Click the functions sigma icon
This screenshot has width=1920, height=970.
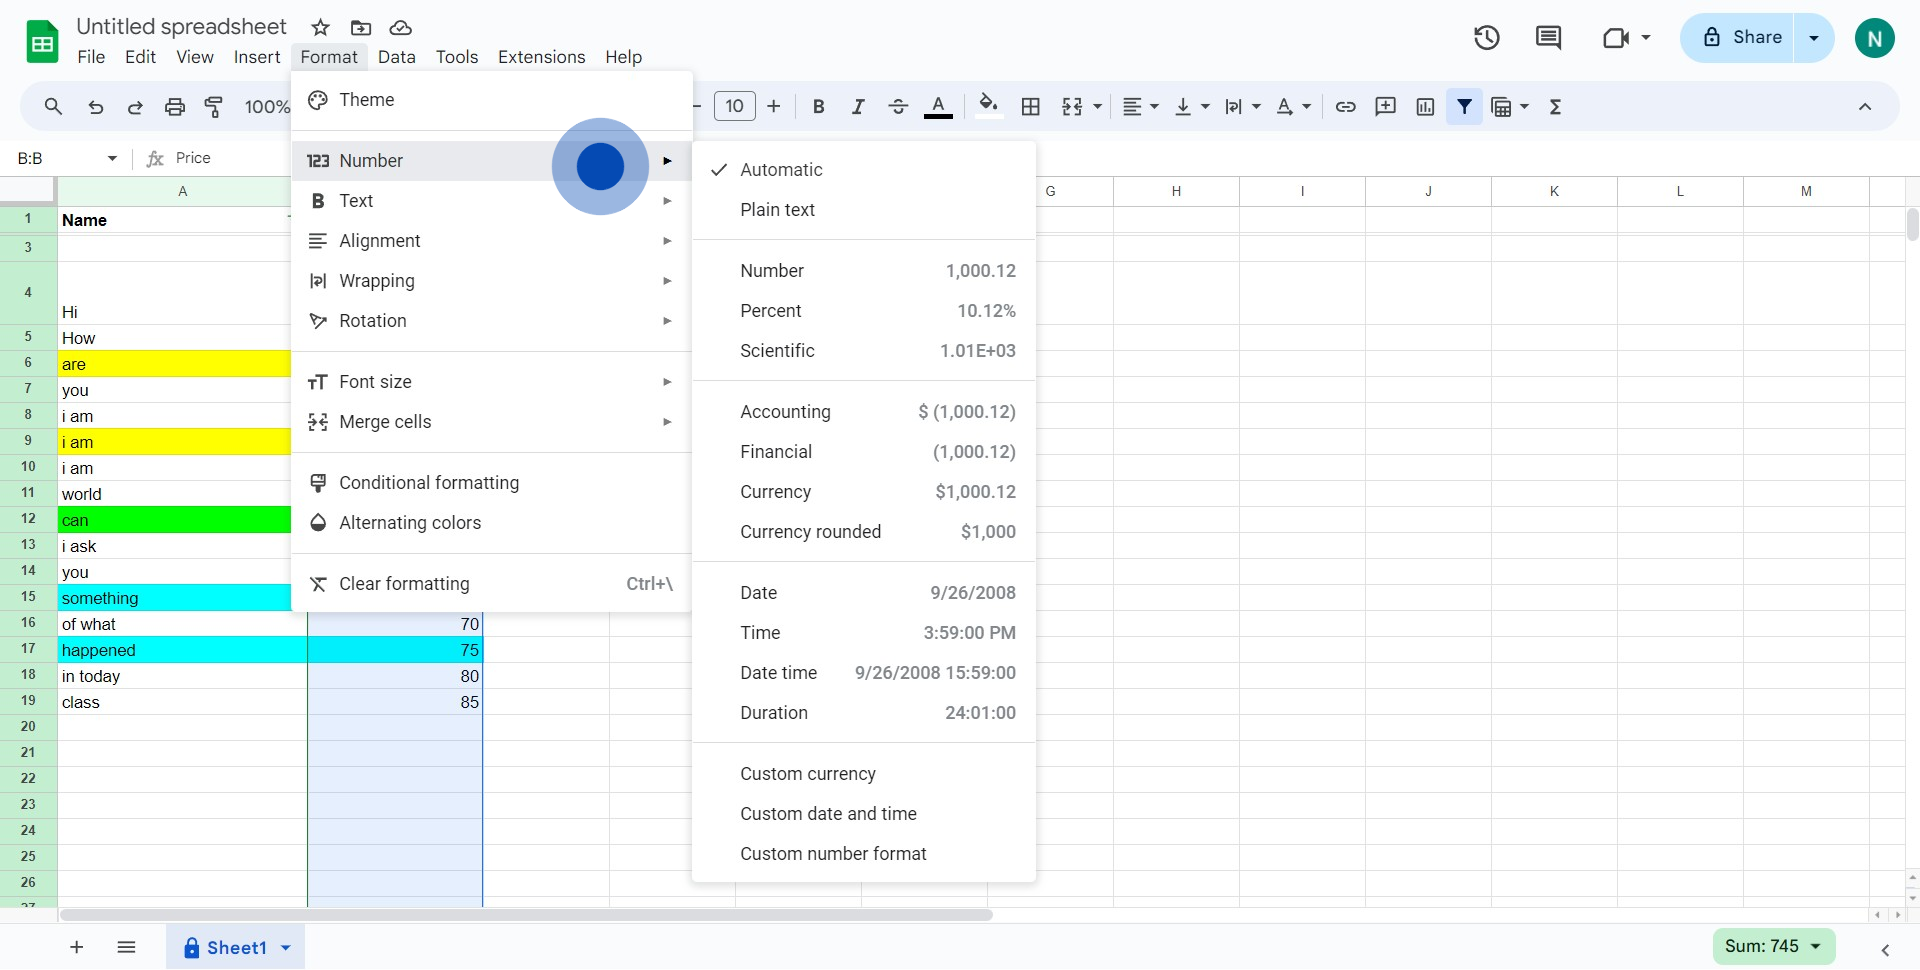(1555, 107)
